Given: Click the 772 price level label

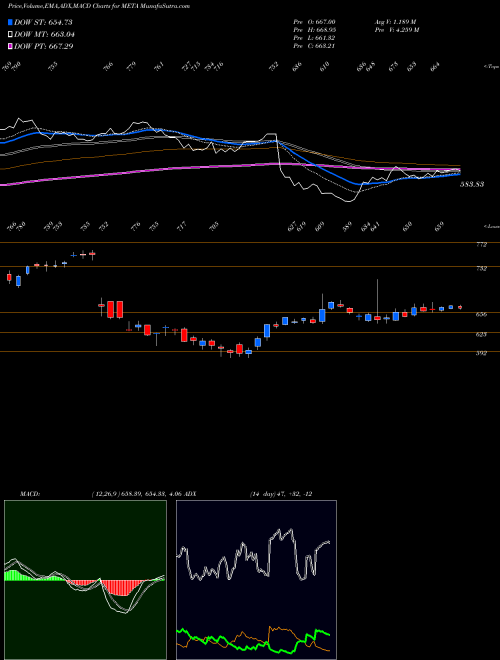Looking at the screenshot, I should point(481,245).
